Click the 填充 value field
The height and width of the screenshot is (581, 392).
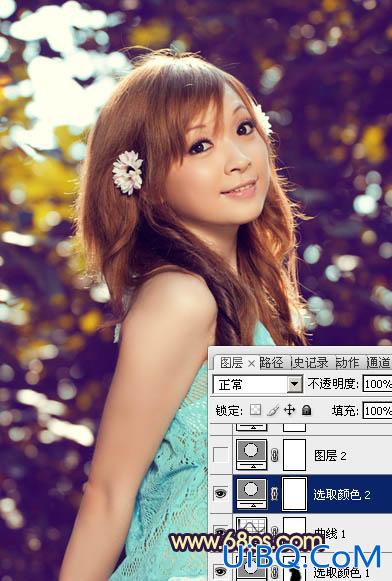pyautogui.click(x=377, y=411)
